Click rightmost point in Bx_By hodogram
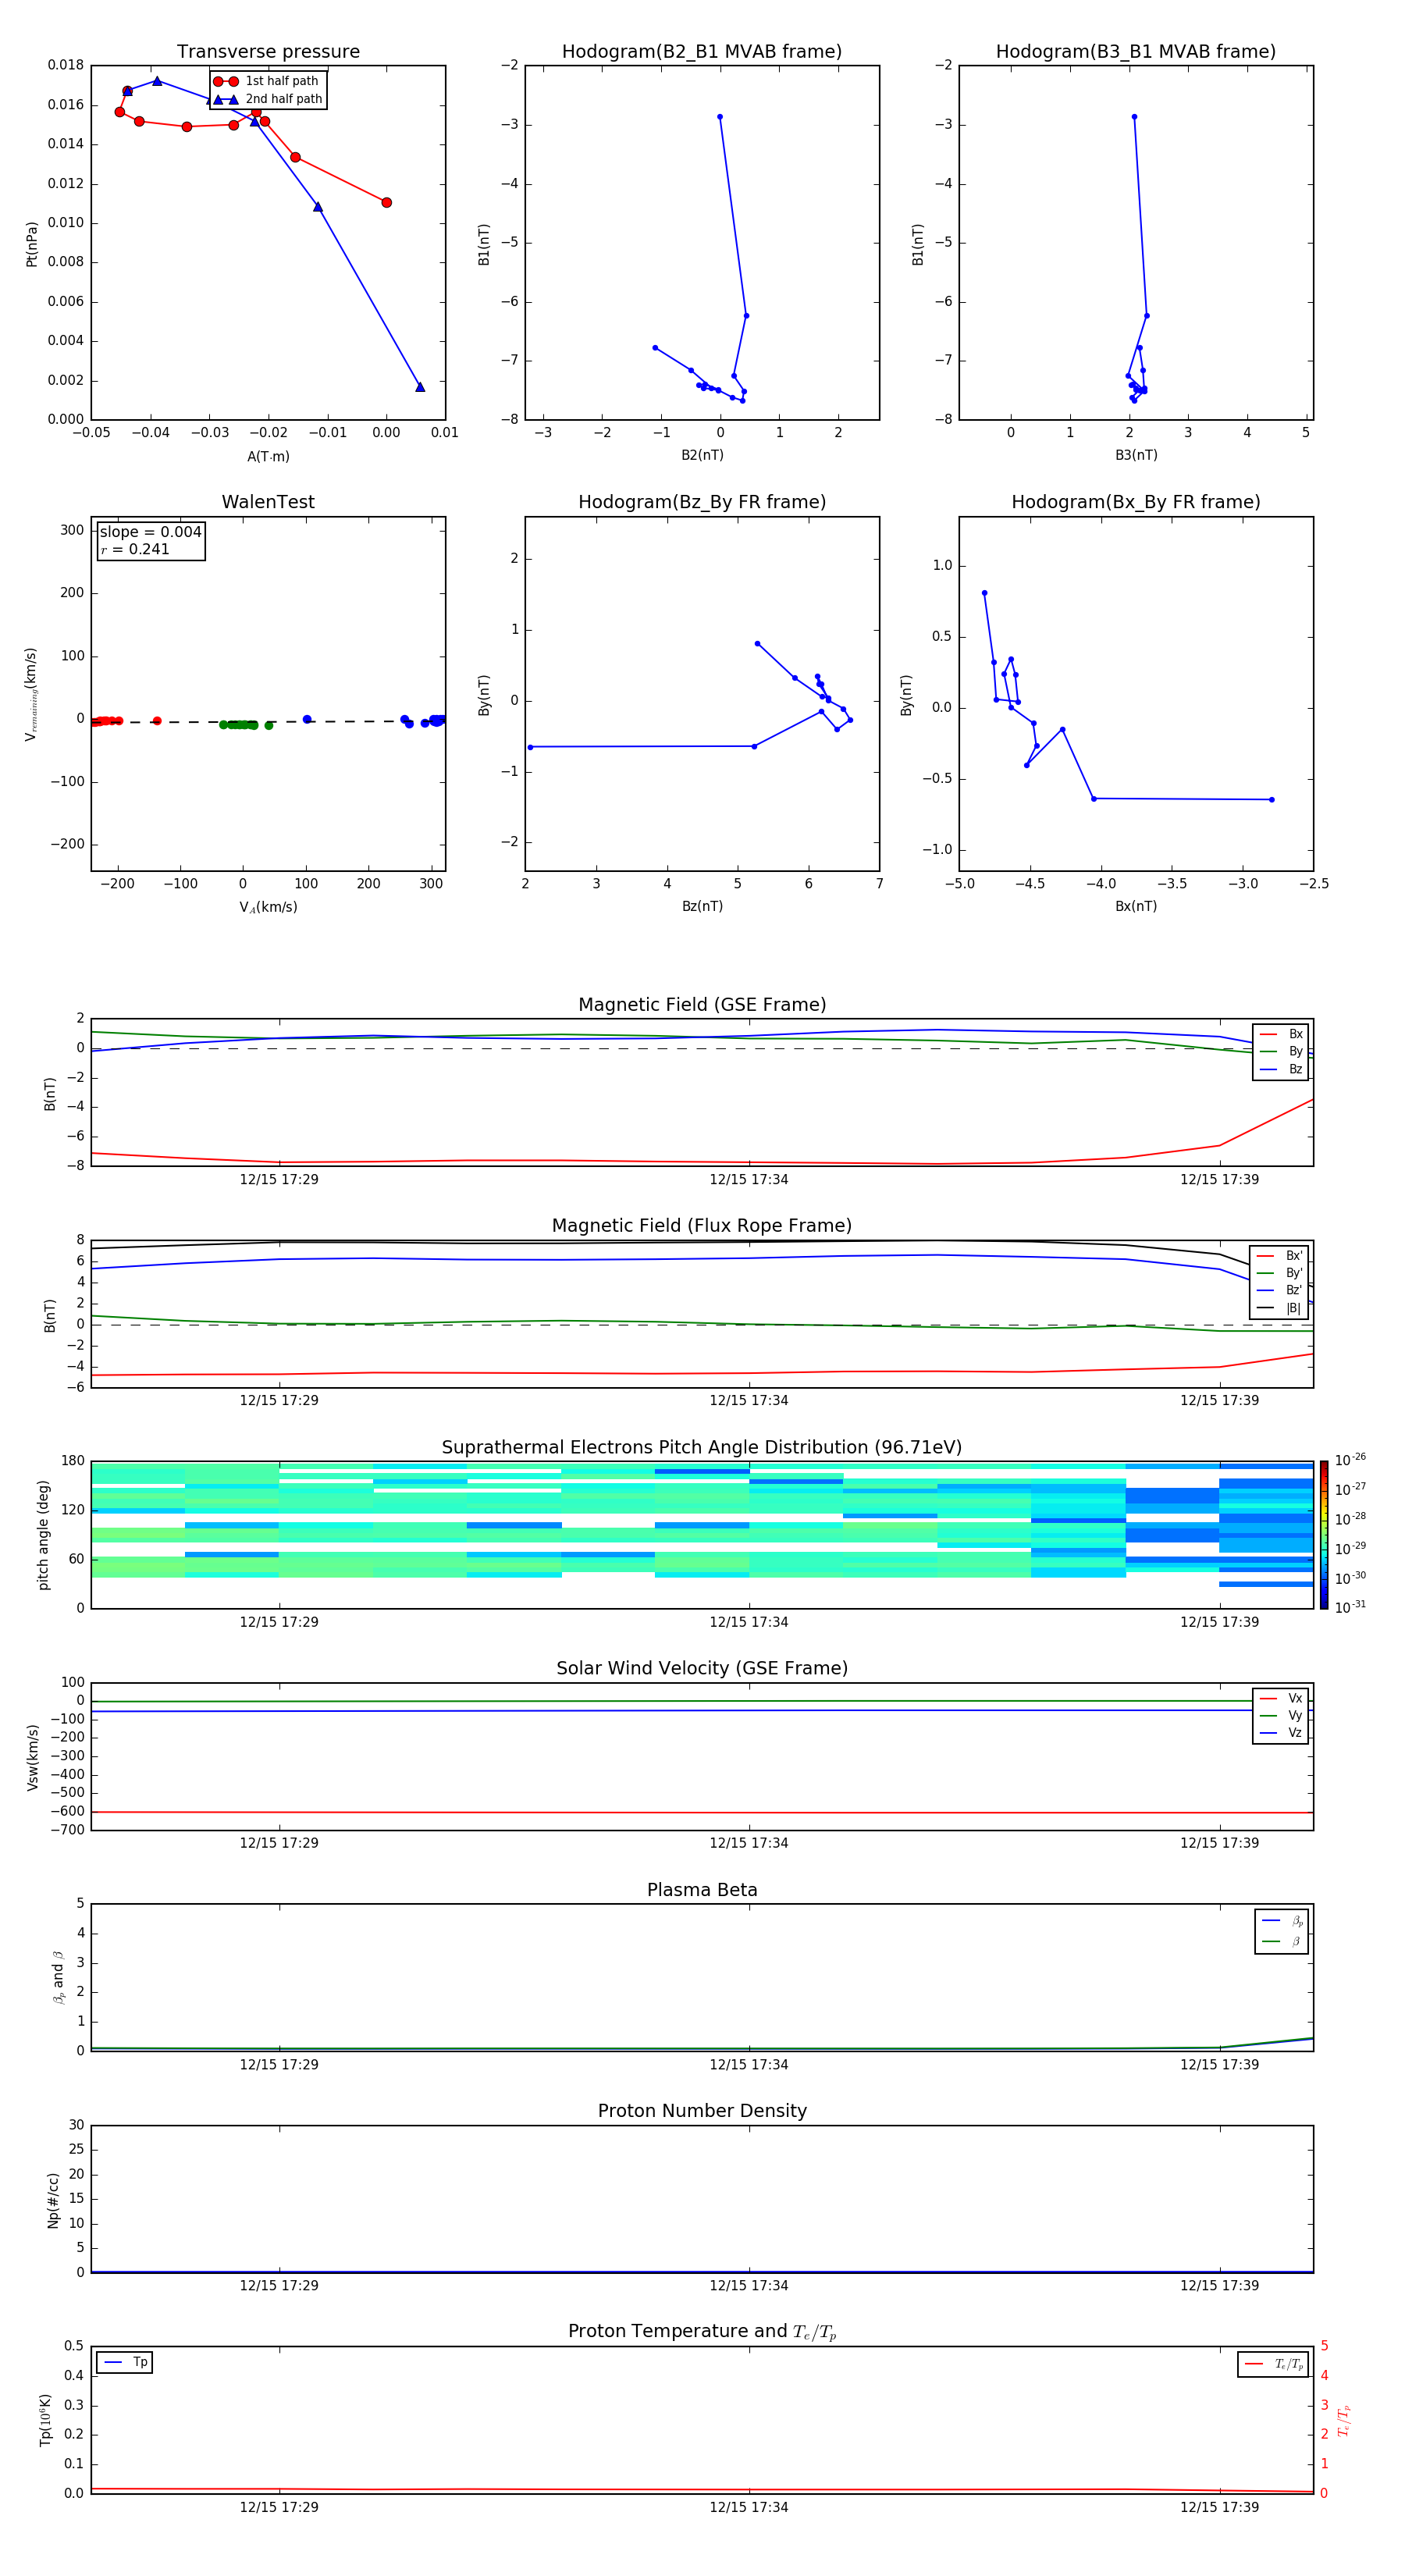The image size is (1405, 2576). pos(1271,799)
